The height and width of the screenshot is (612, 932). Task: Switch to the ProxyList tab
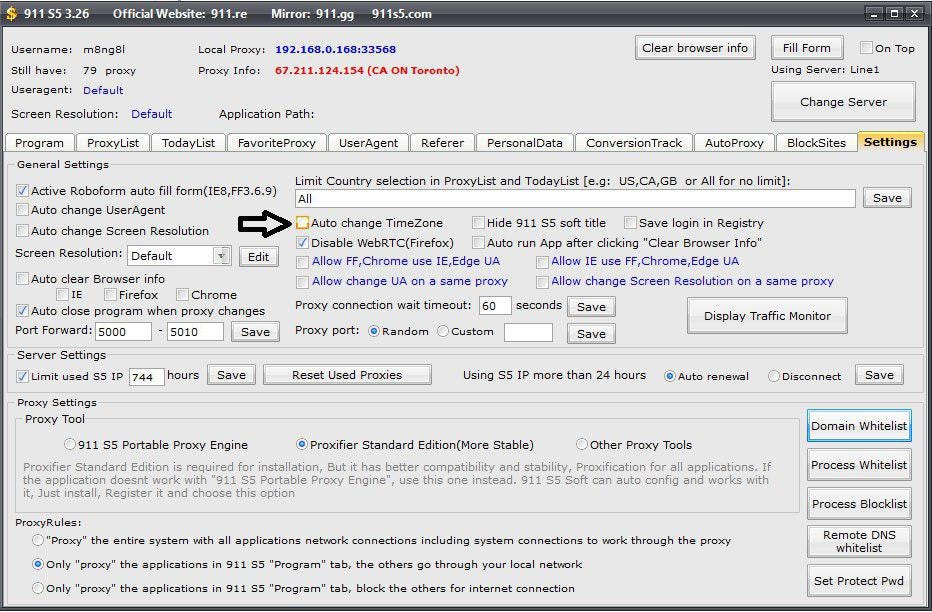(113, 143)
